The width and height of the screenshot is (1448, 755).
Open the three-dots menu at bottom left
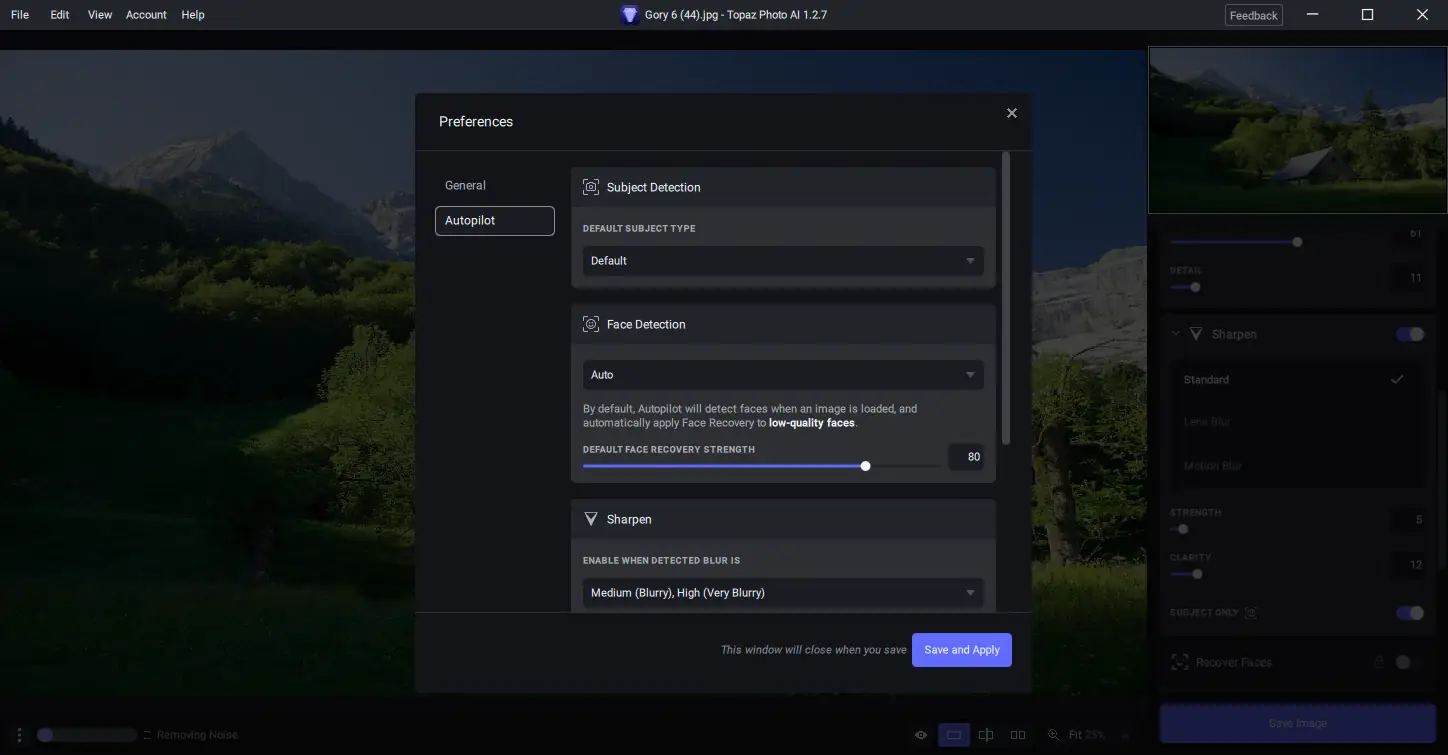[x=19, y=735]
